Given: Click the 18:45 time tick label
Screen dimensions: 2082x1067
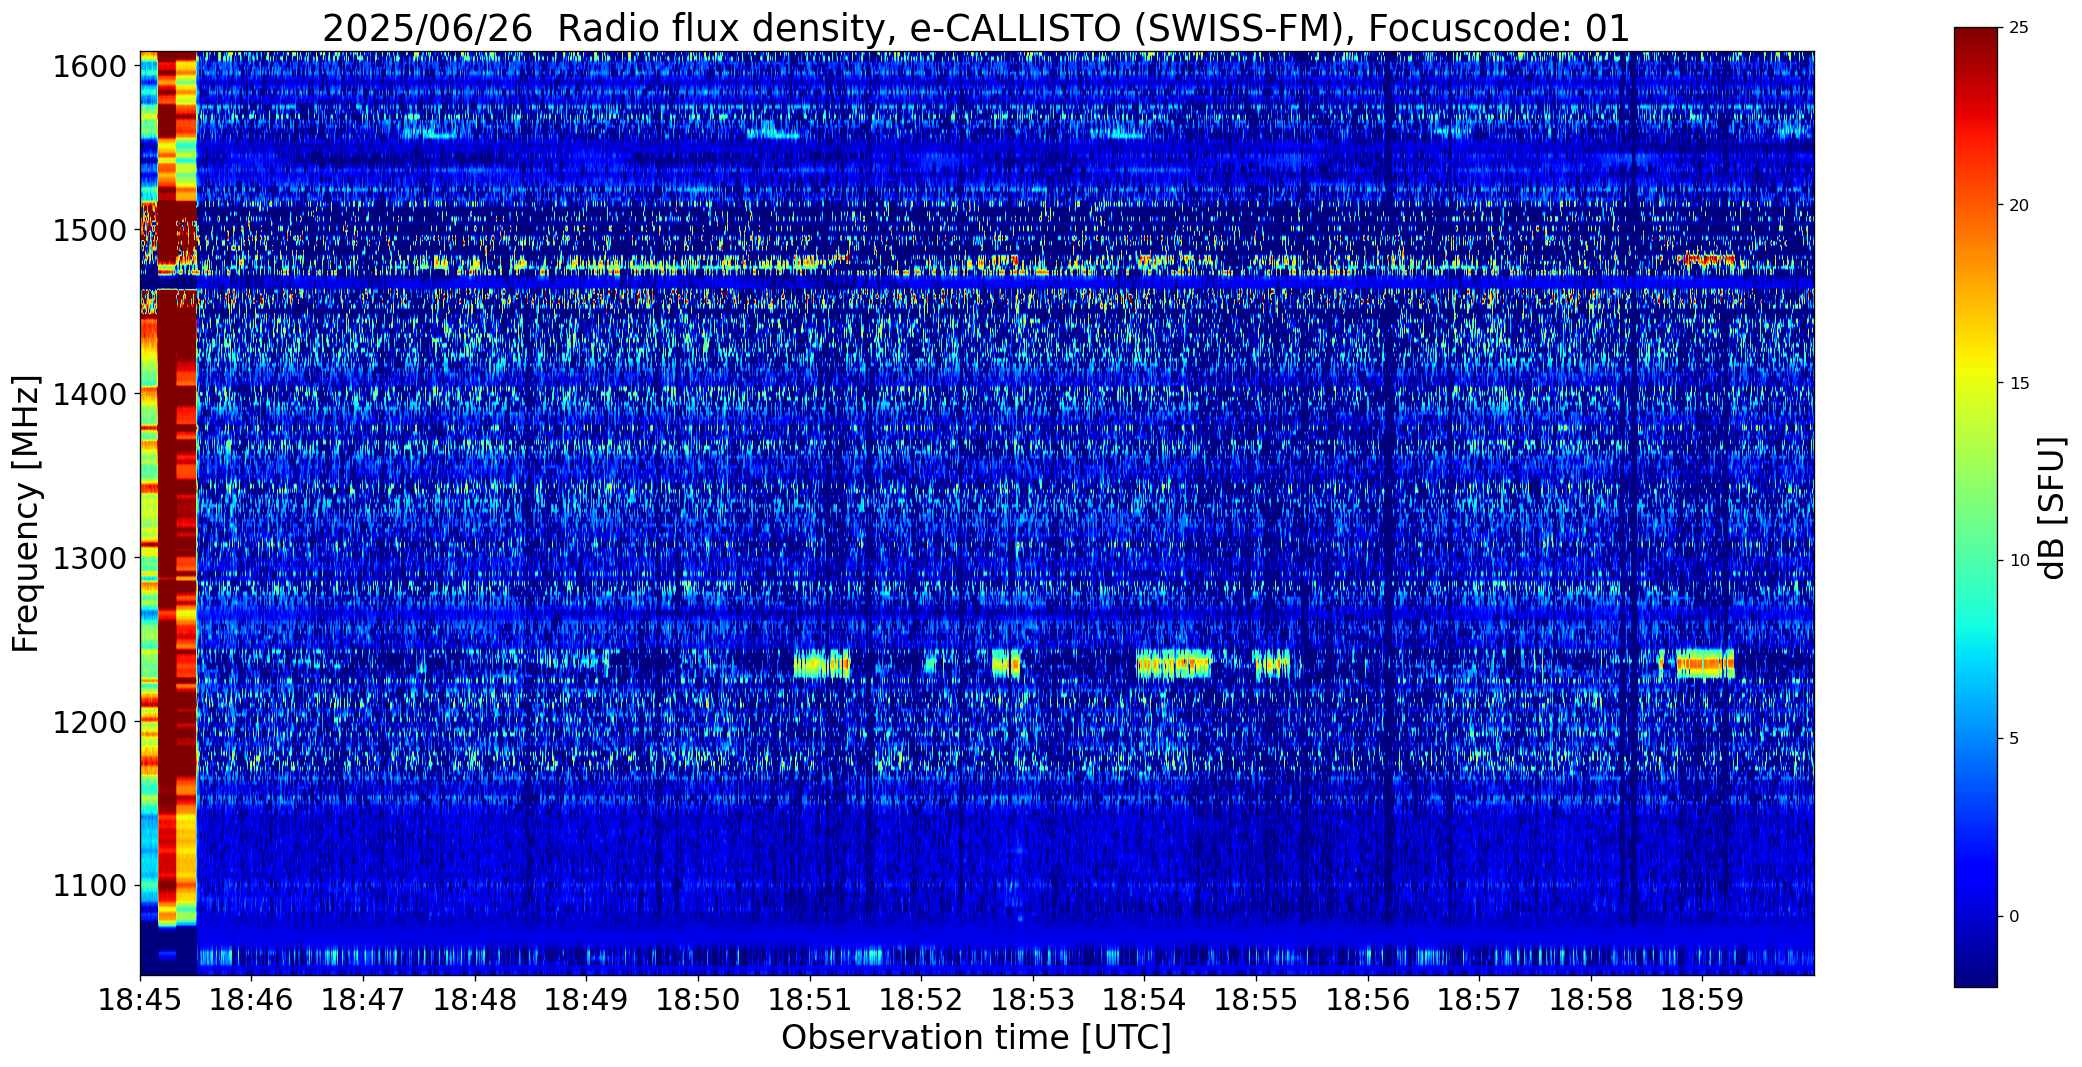Looking at the screenshot, I should click(x=140, y=1000).
